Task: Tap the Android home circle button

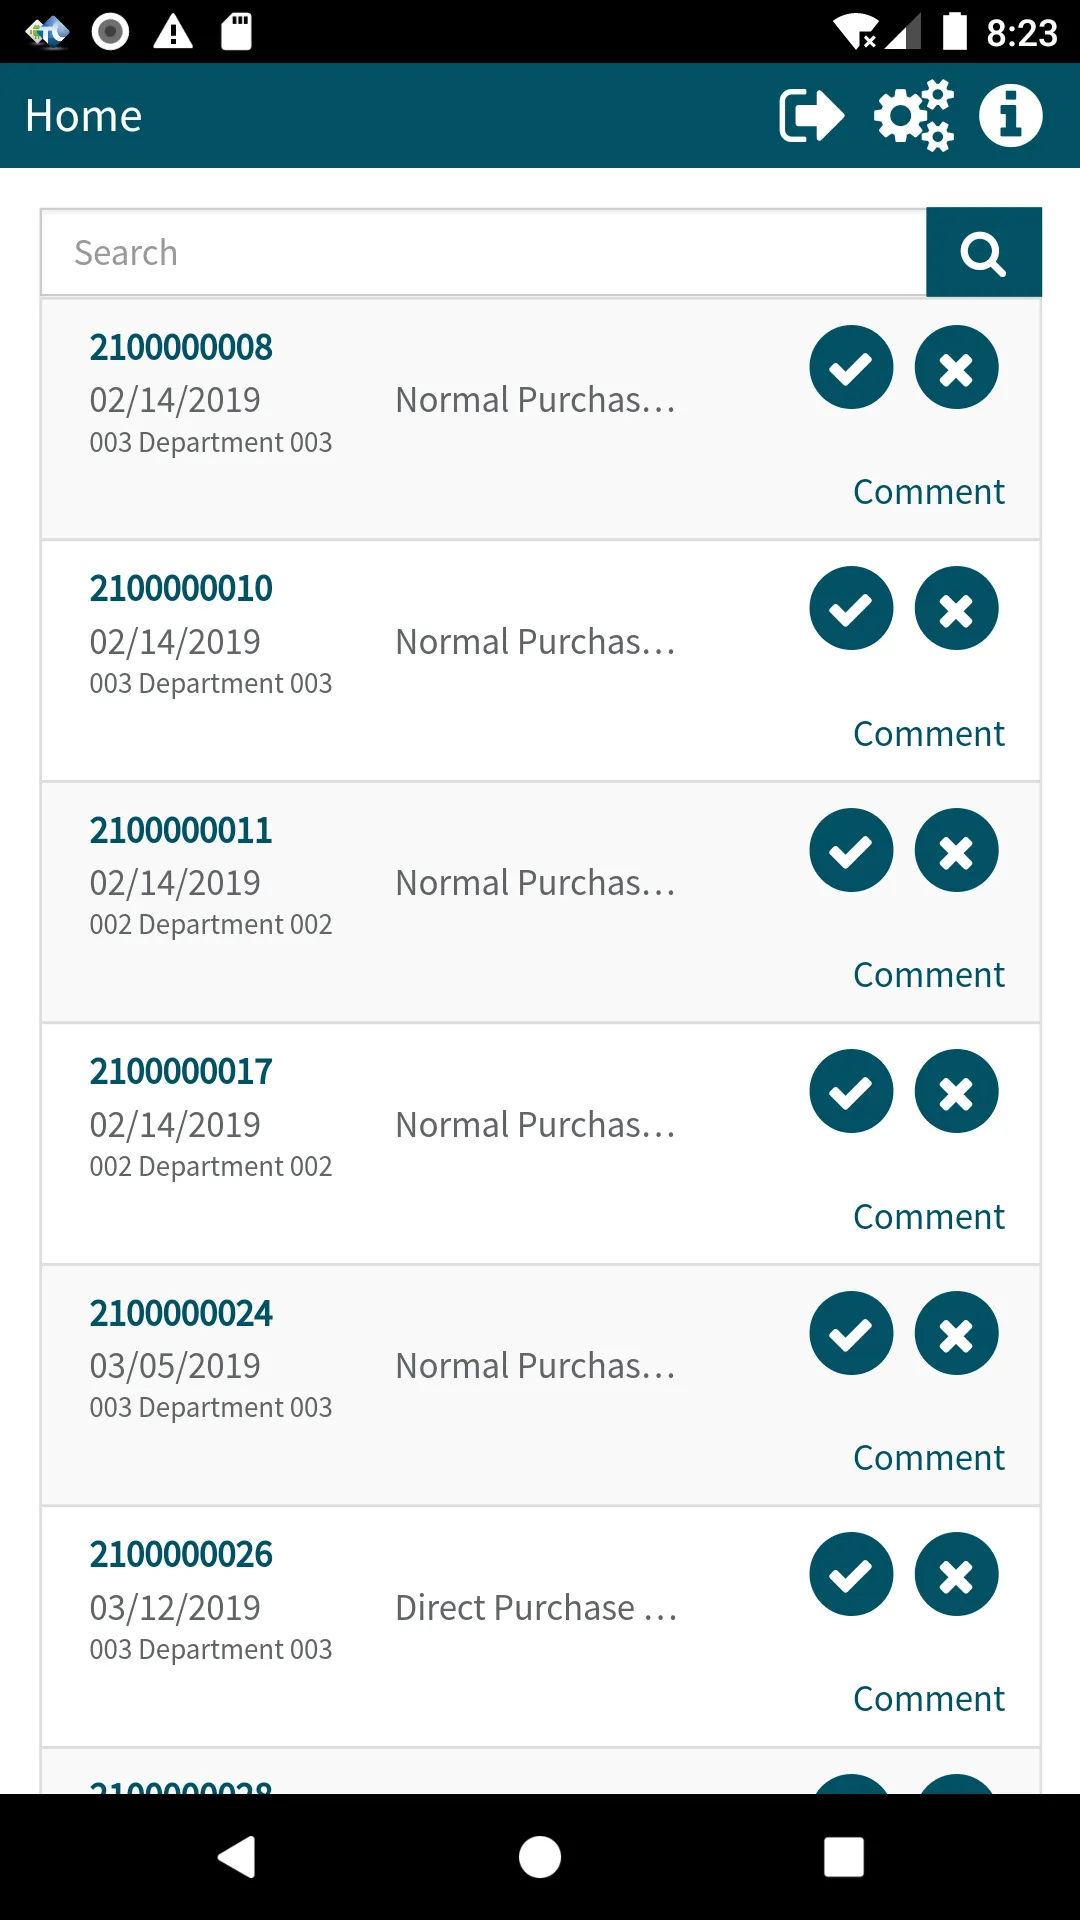Action: coord(540,1857)
